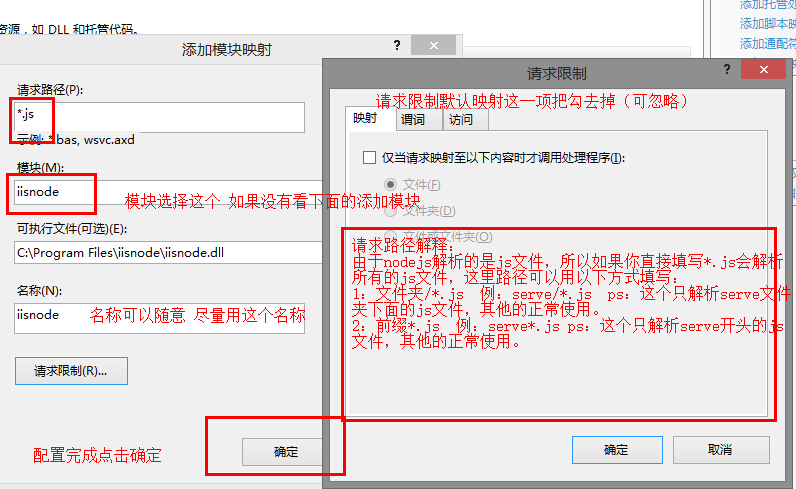Confirm 添加模块映射 dialog with 确定
Viewport: 796px width, 489px height.
pyautogui.click(x=285, y=451)
